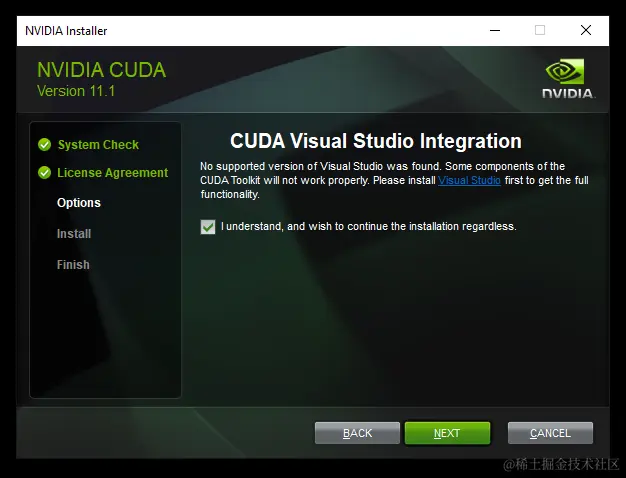Image resolution: width=626 pixels, height=478 pixels.
Task: Click "I understand, and wish to continue" label
Action: click(368, 226)
